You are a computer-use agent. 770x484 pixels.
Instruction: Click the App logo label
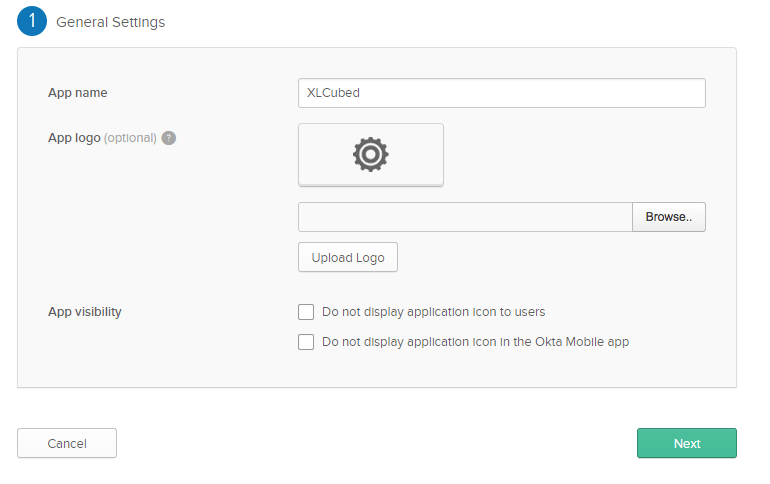pyautogui.click(x=74, y=138)
